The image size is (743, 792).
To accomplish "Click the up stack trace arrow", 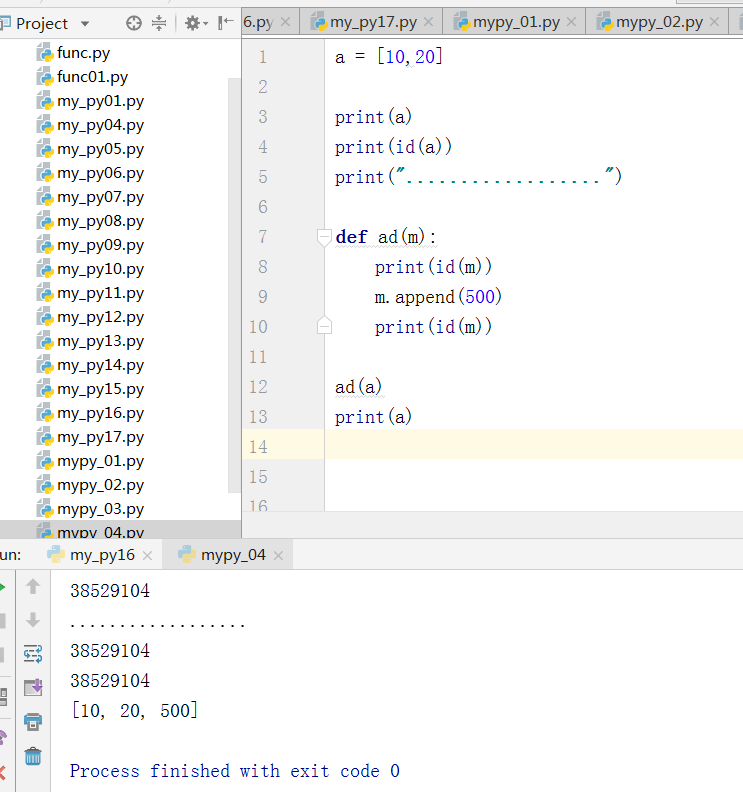I will click(33, 586).
